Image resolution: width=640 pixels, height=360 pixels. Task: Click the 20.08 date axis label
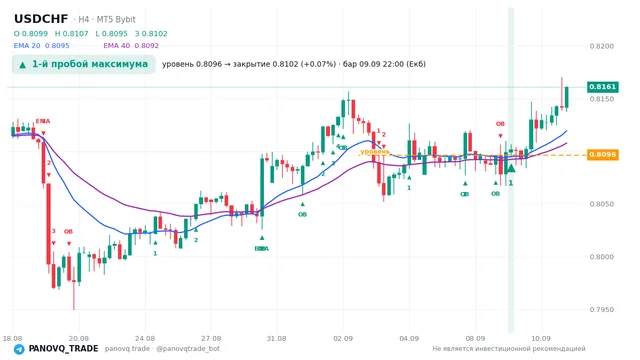point(79,338)
